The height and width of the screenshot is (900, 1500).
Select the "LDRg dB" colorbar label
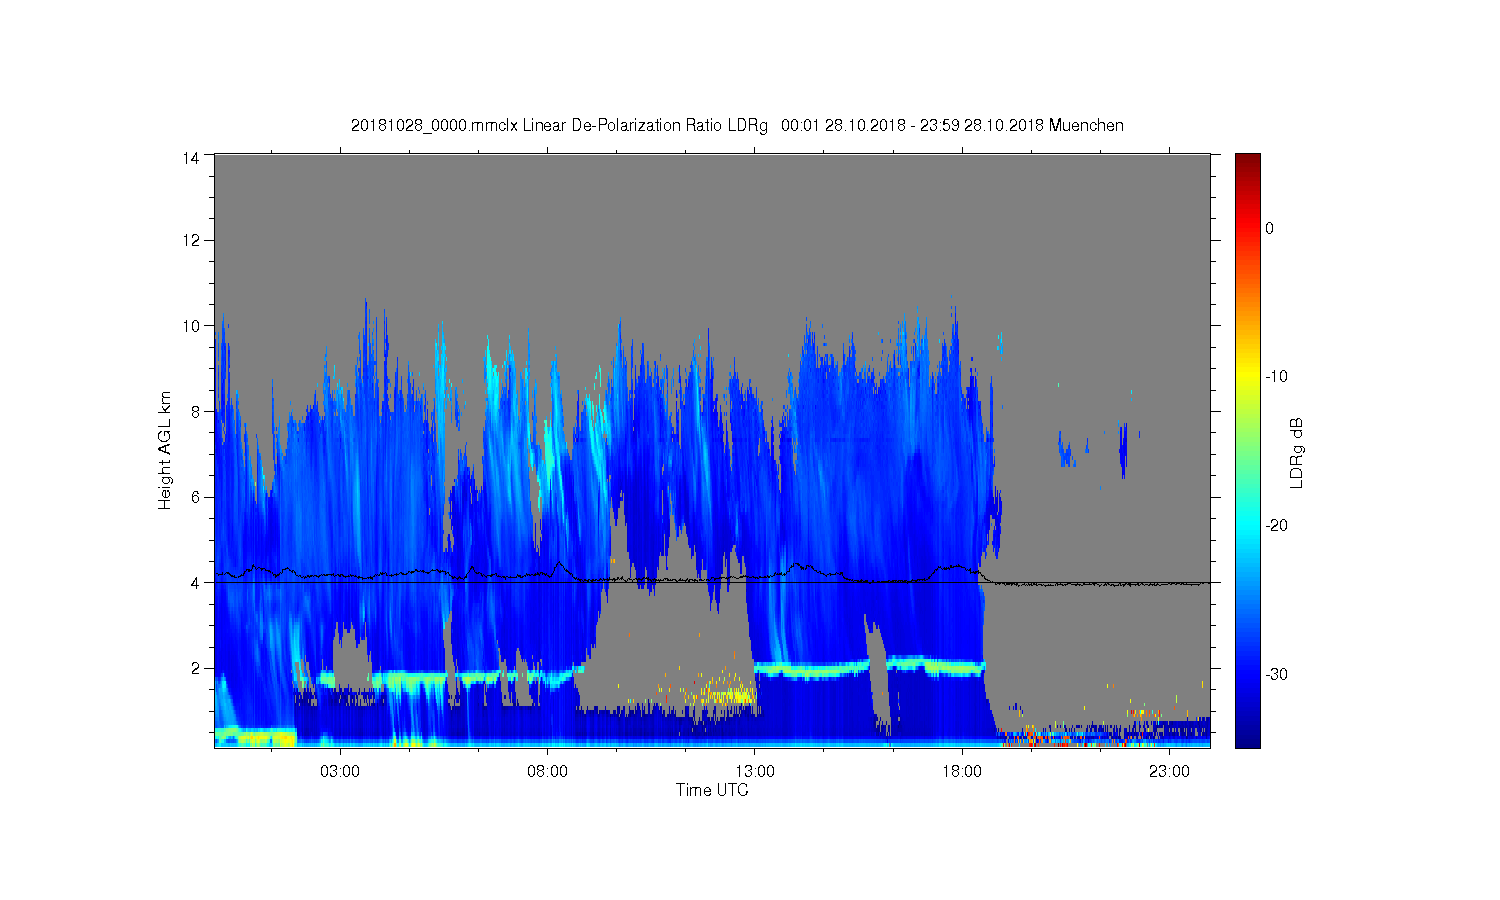tap(1297, 452)
